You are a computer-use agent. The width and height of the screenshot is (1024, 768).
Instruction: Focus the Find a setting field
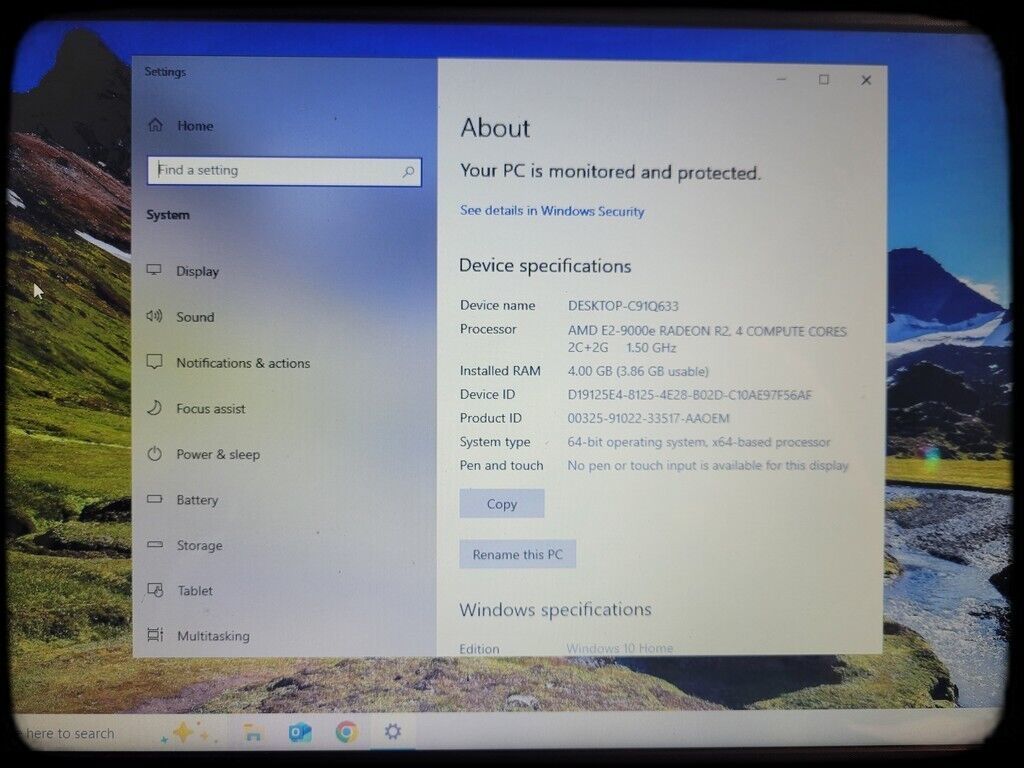click(284, 172)
